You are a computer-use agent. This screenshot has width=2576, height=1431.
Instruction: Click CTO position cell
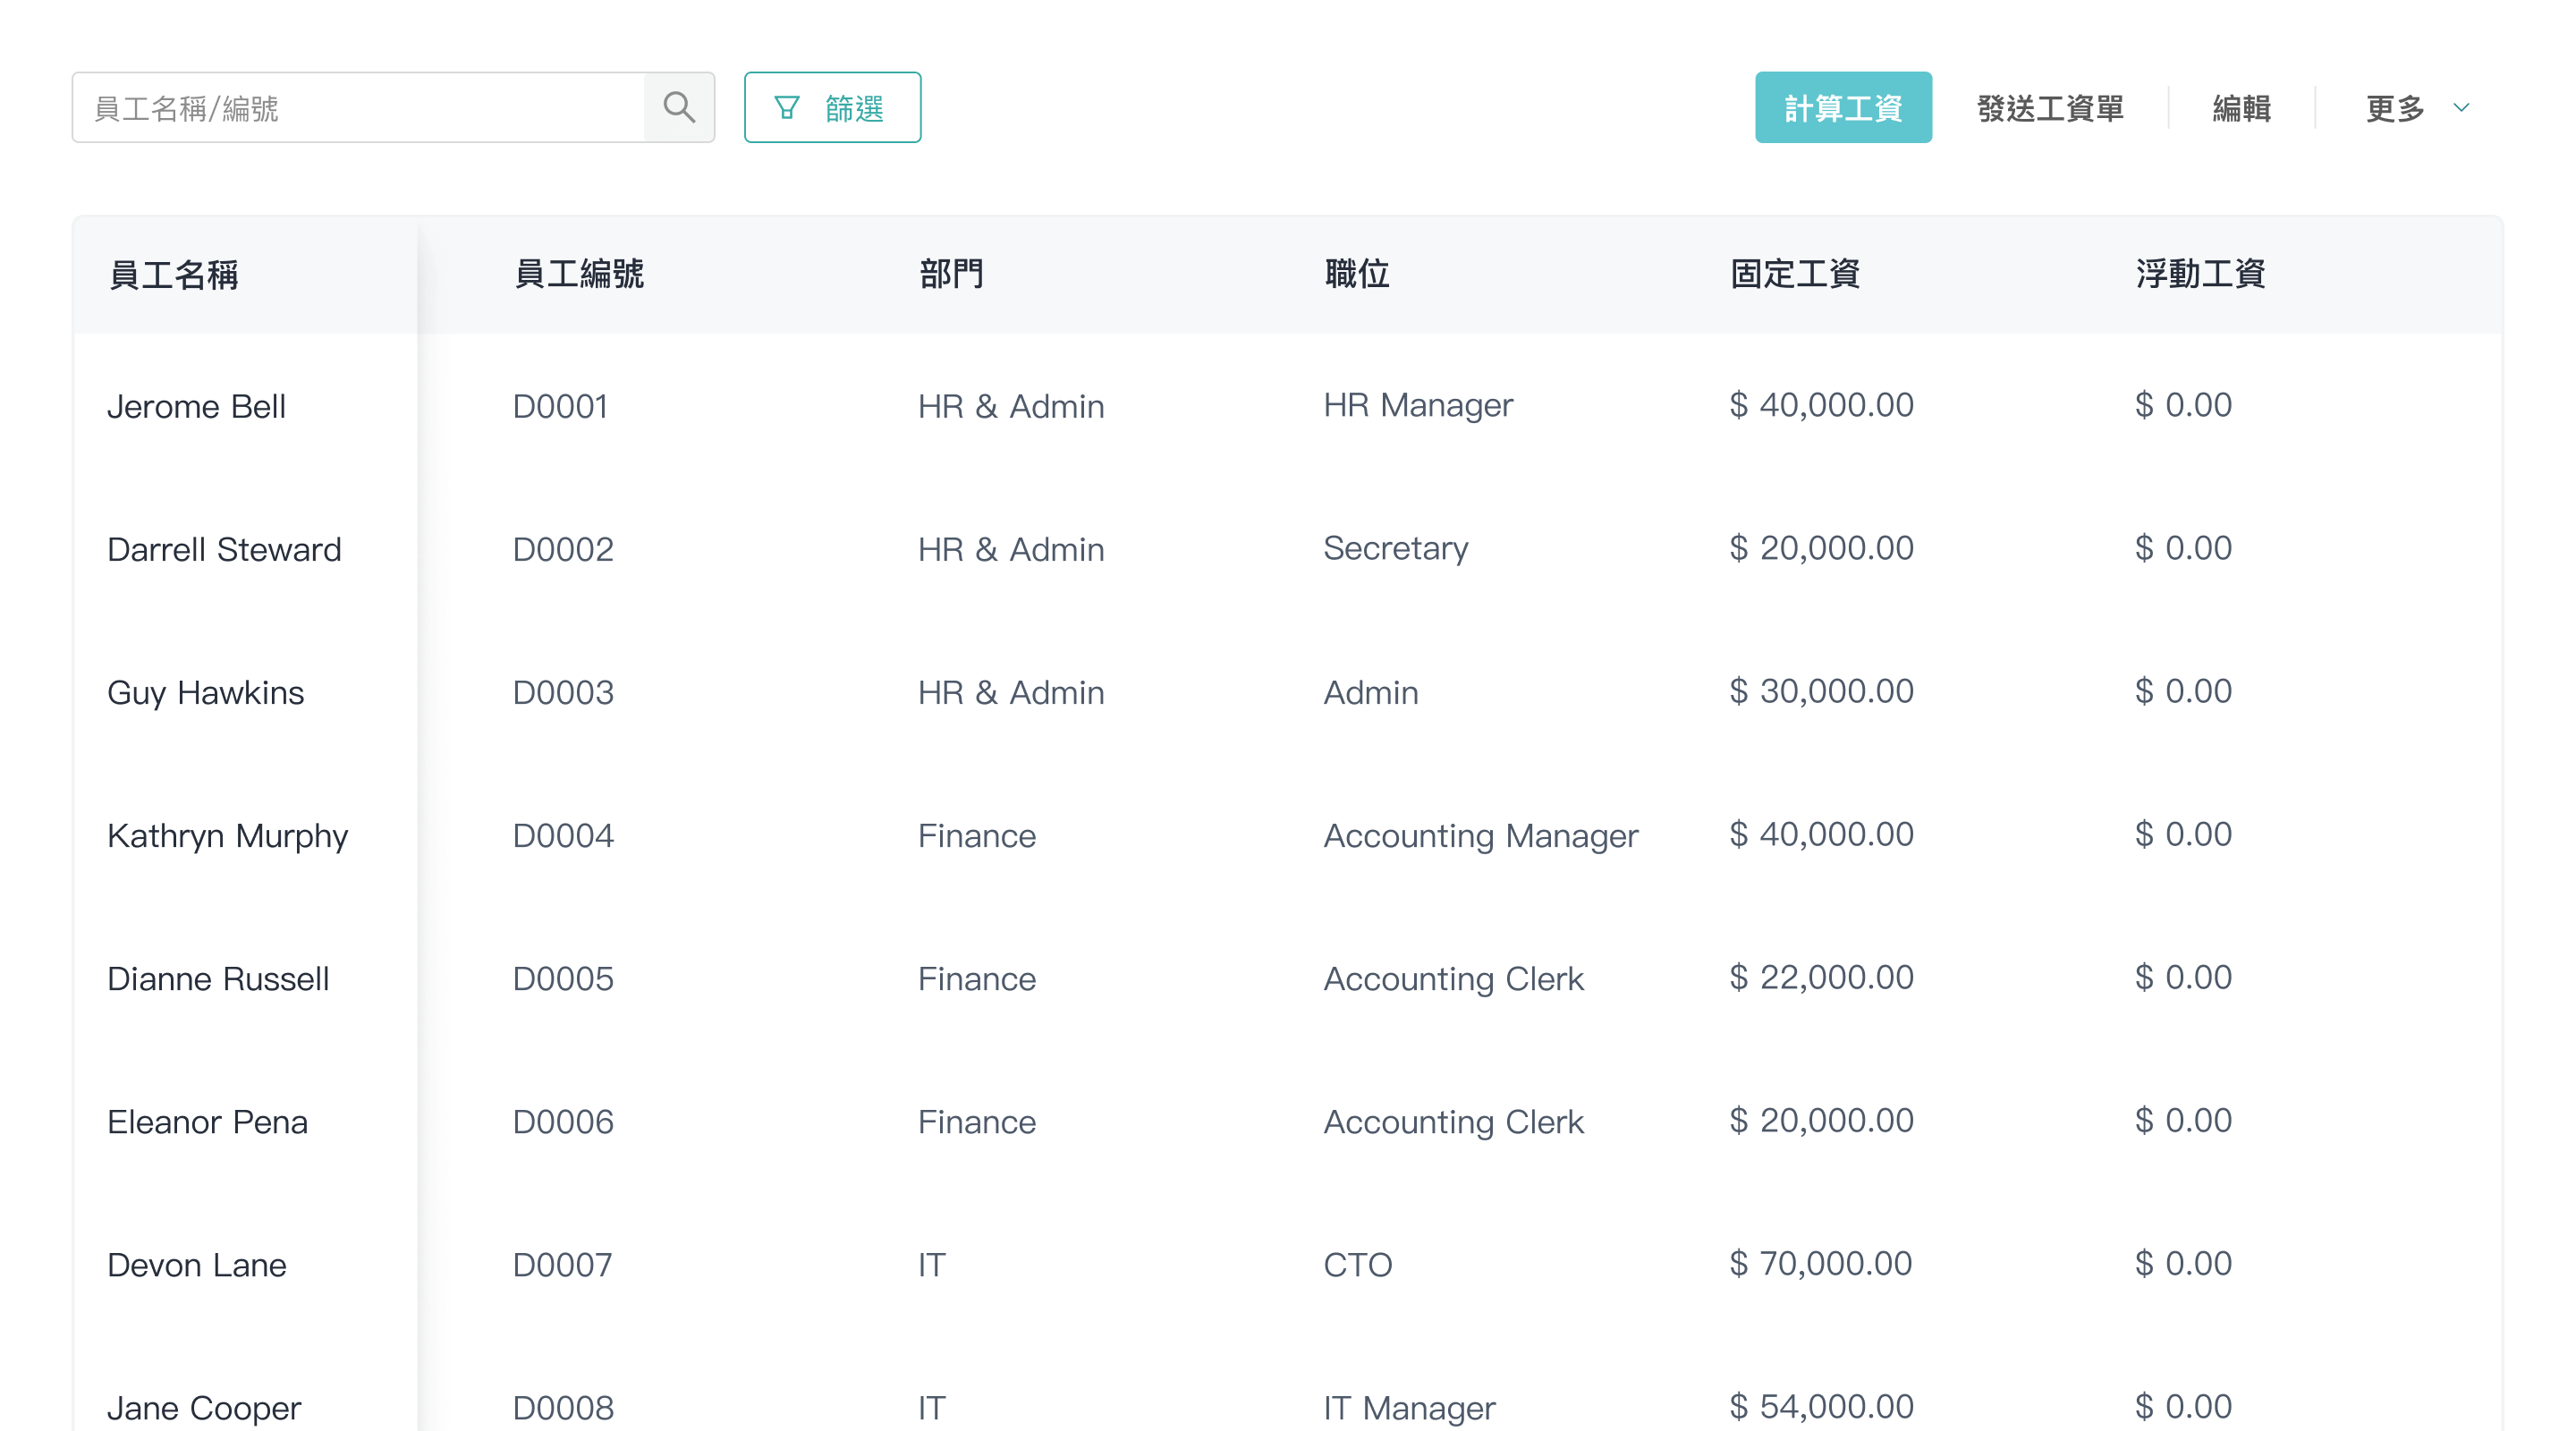1357,1265
